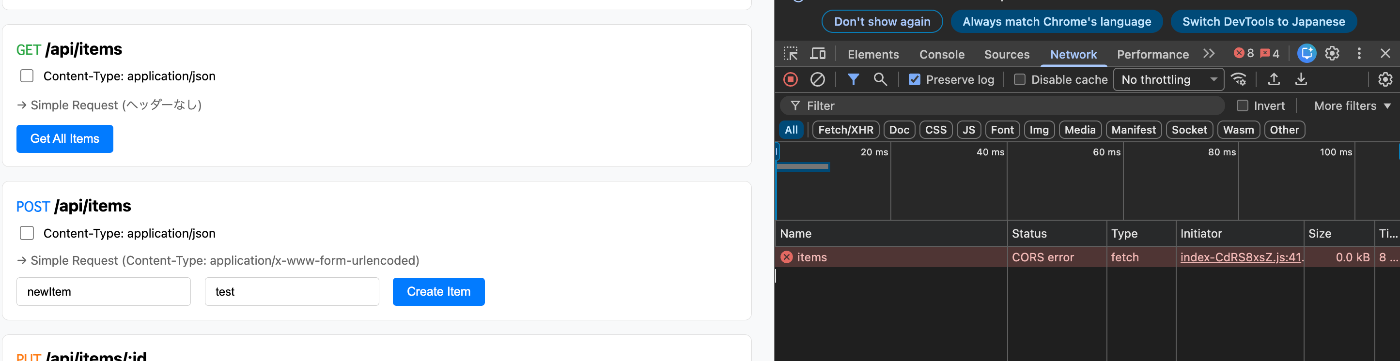Expand the More filters dropdown
This screenshot has width=1400, height=361.
tap(1352, 105)
